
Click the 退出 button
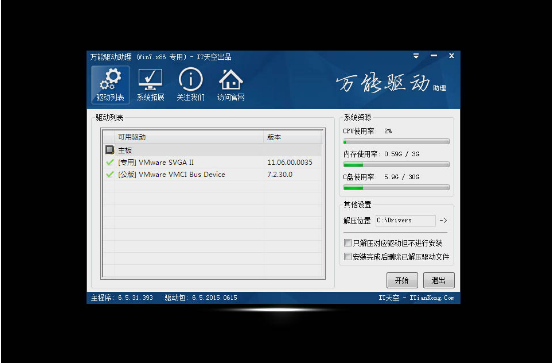click(x=439, y=280)
